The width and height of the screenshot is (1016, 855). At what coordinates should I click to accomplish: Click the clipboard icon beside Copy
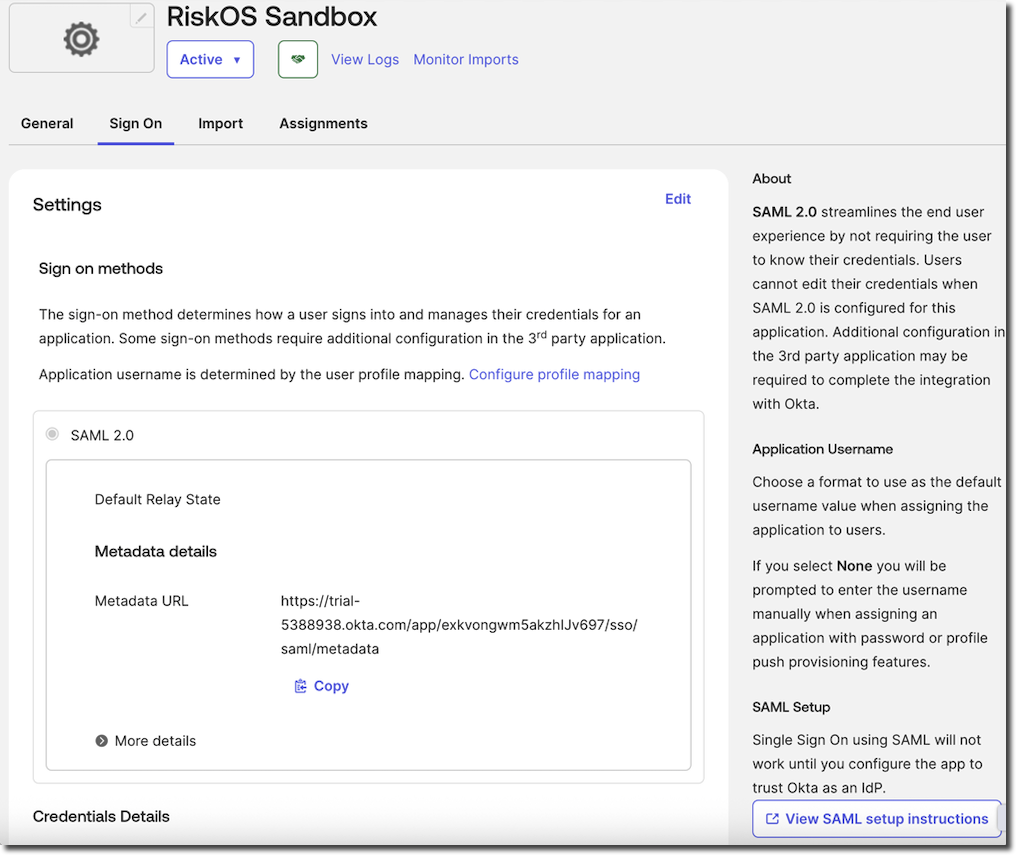301,686
